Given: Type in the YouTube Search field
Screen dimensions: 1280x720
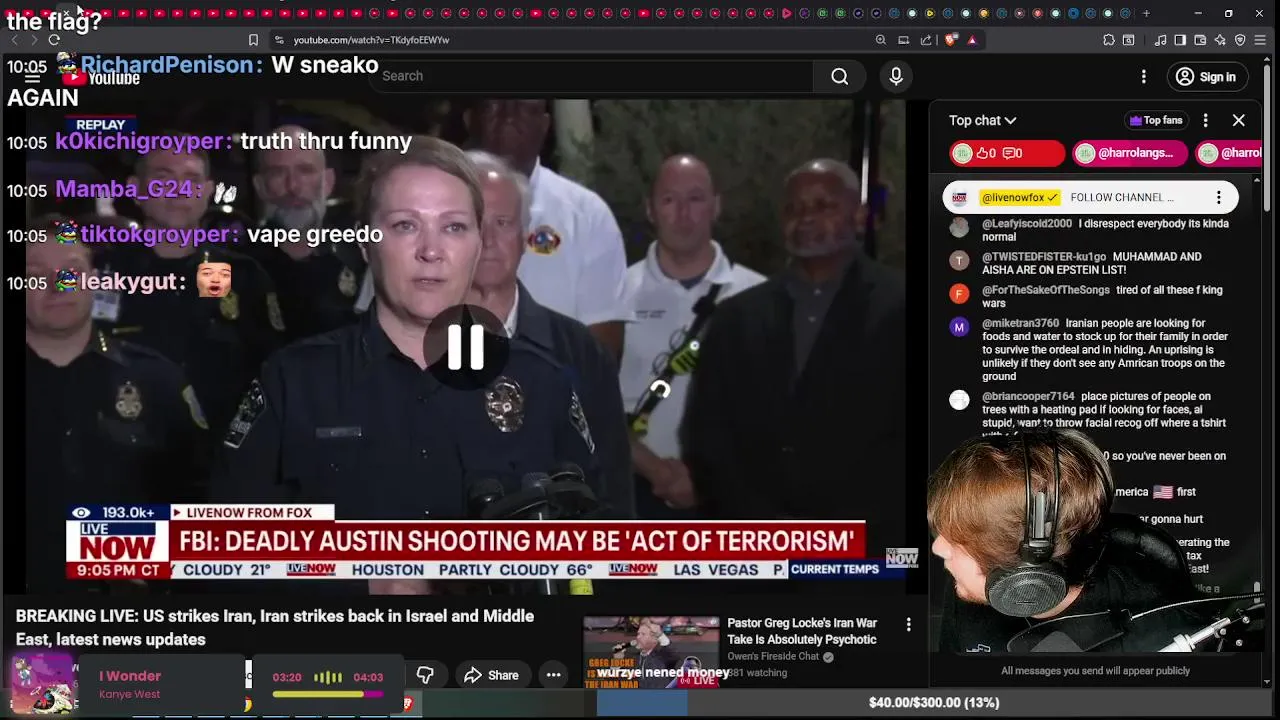Looking at the screenshot, I should [x=590, y=76].
